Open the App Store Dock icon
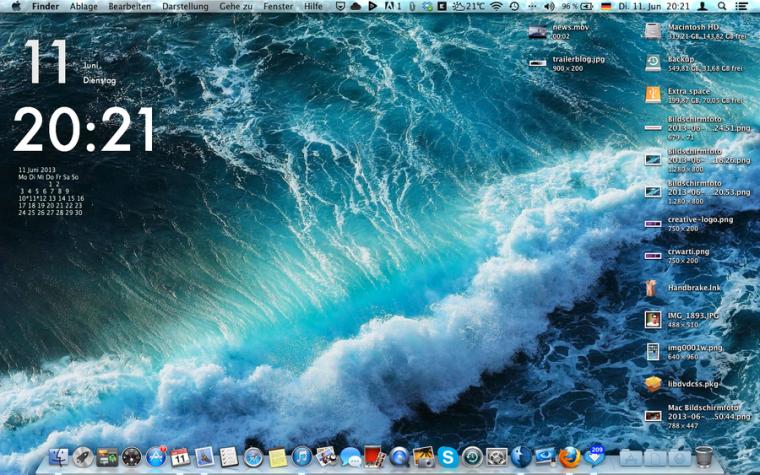The height and width of the screenshot is (475, 760). tap(156, 457)
